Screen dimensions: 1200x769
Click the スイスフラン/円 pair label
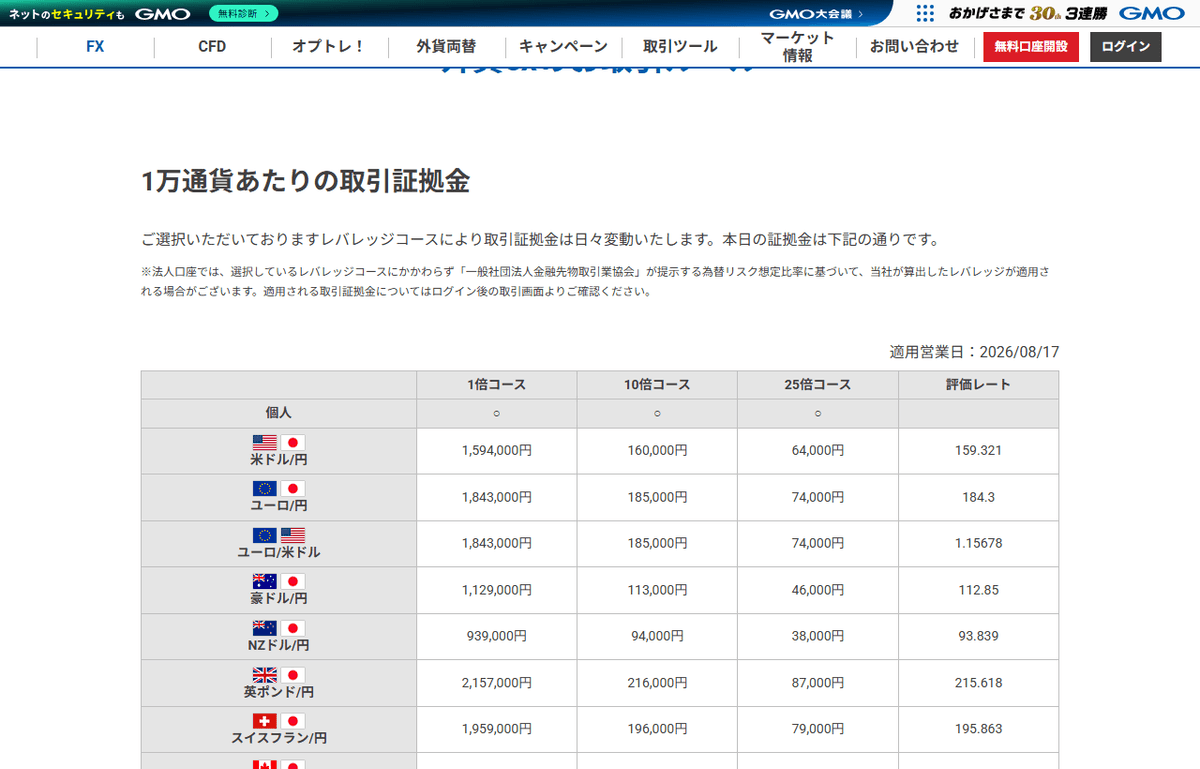(279, 738)
